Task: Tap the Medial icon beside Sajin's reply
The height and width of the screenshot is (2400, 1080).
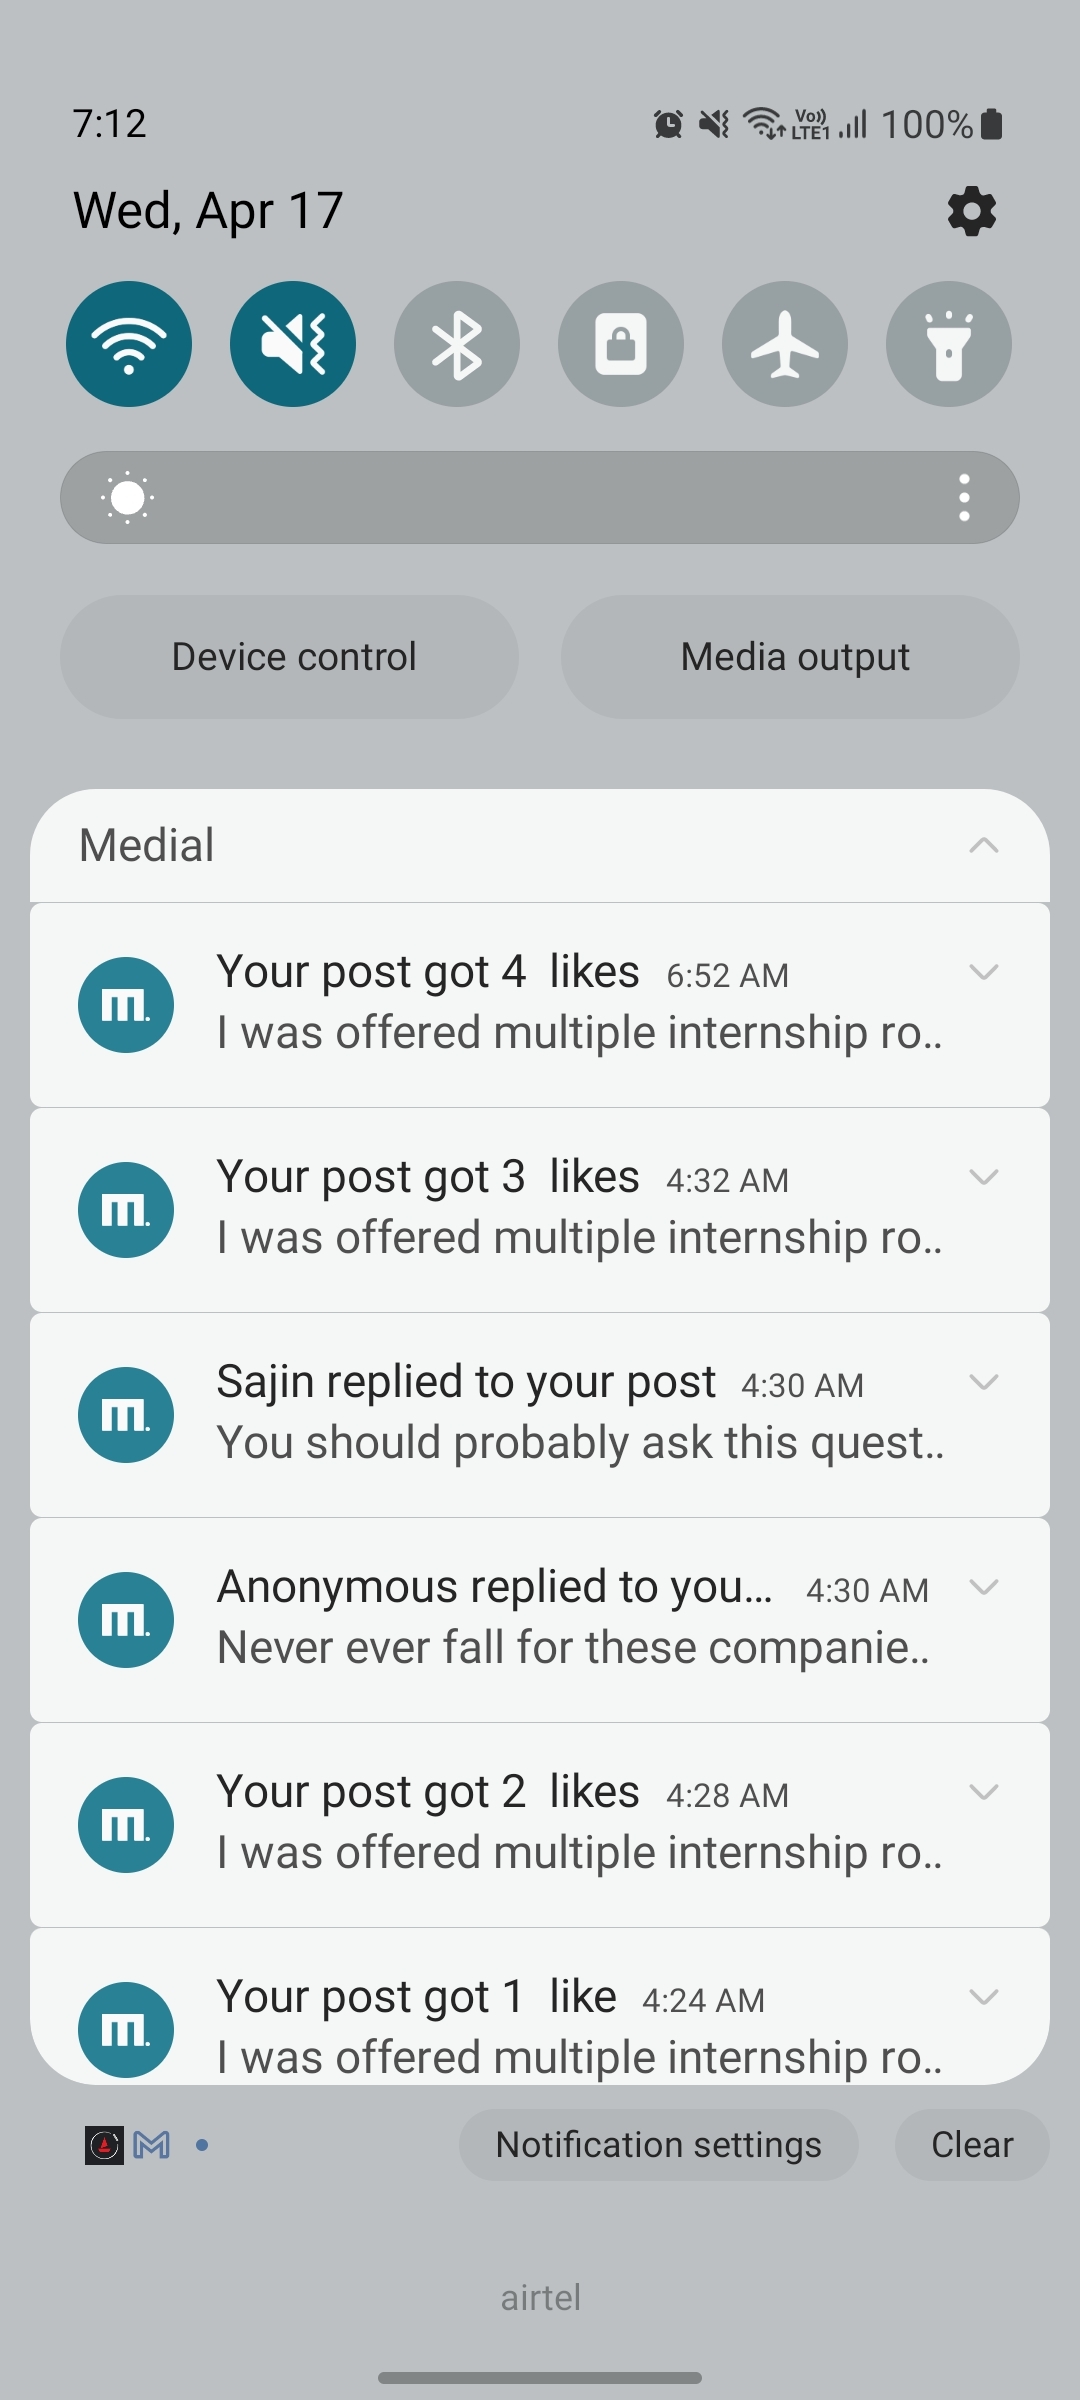Action: click(126, 1415)
